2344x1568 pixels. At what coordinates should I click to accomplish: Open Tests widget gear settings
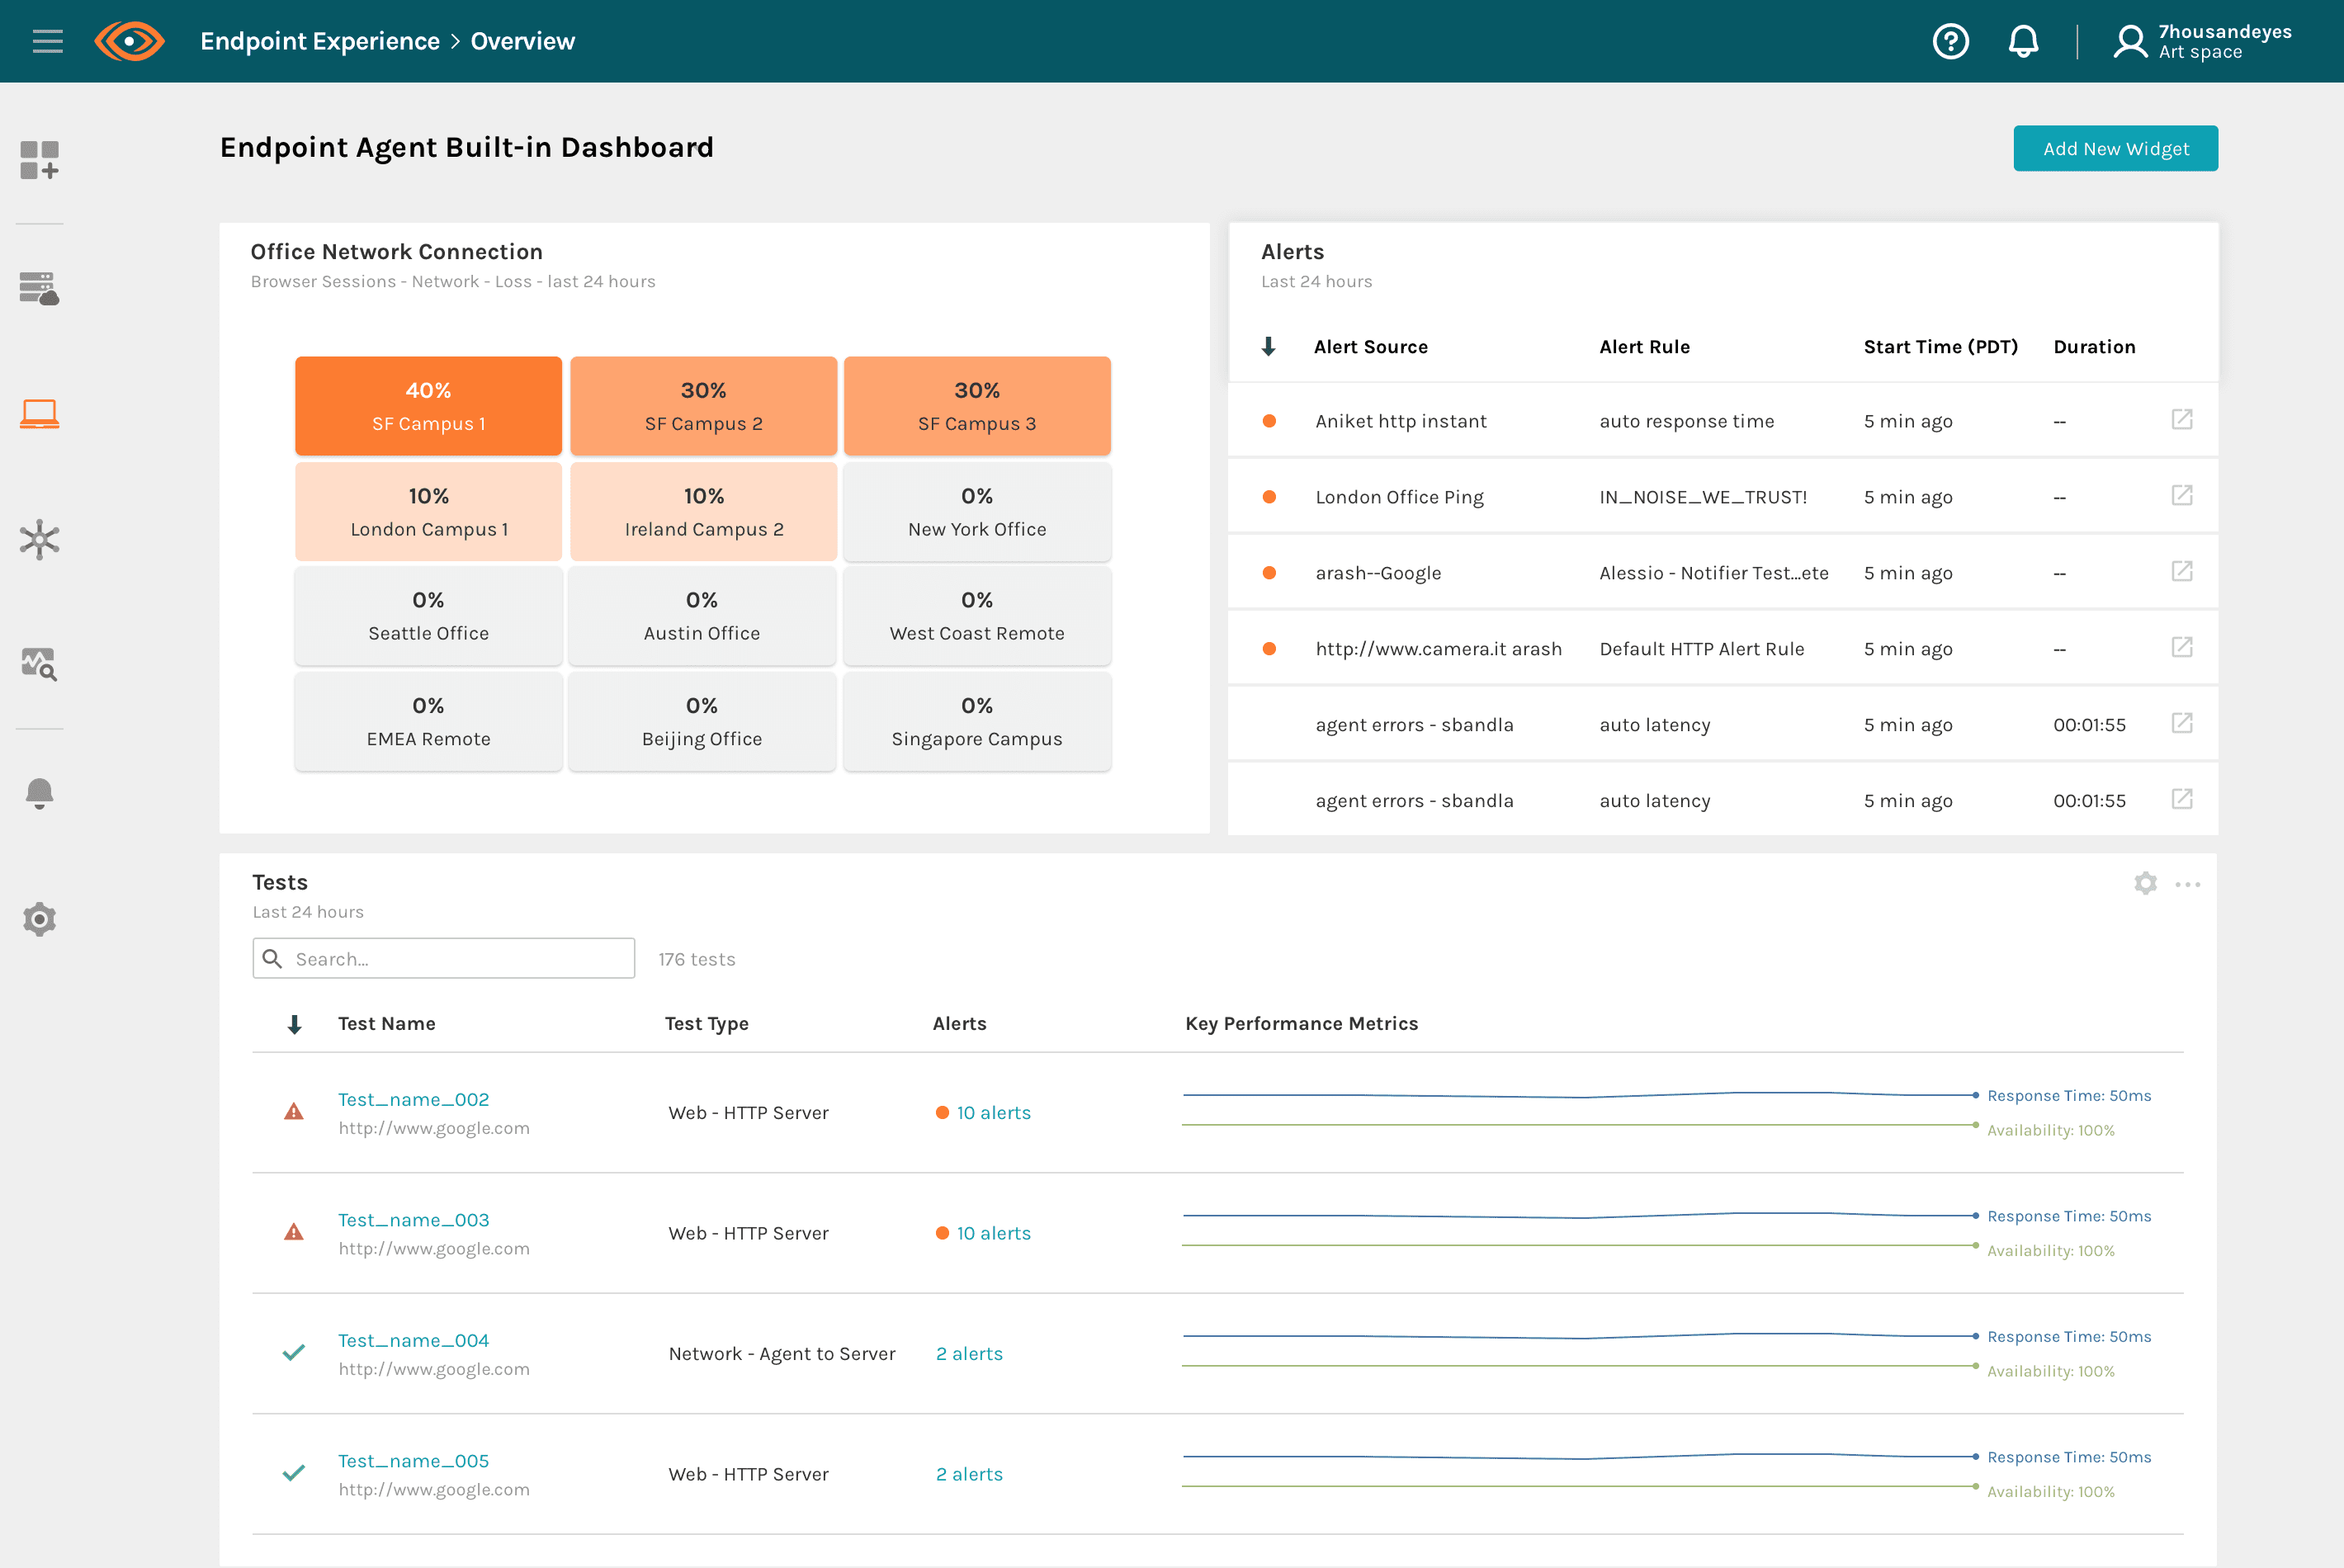pyautogui.click(x=2145, y=883)
